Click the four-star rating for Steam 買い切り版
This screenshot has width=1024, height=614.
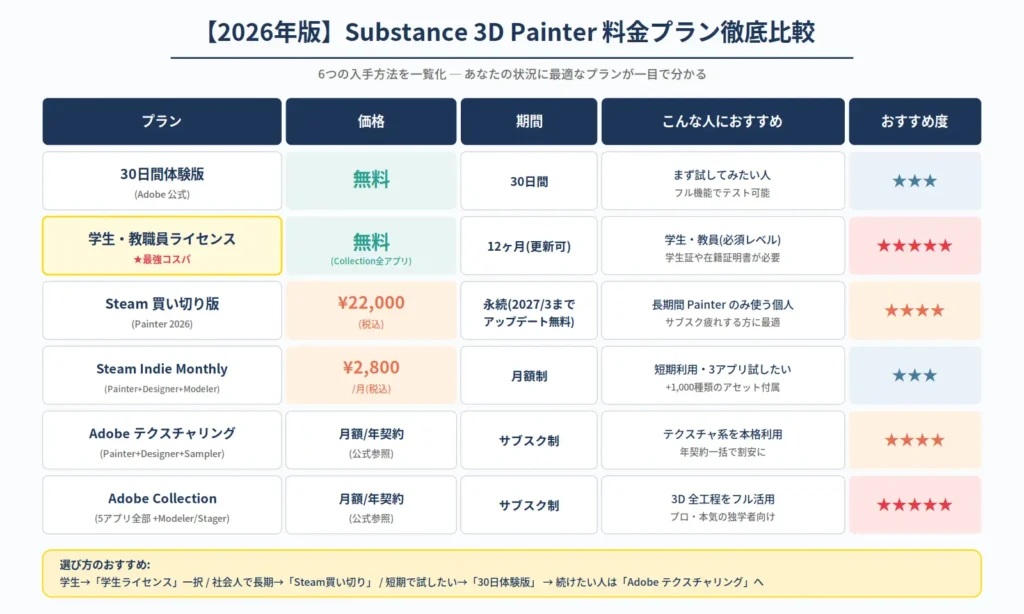[915, 310]
